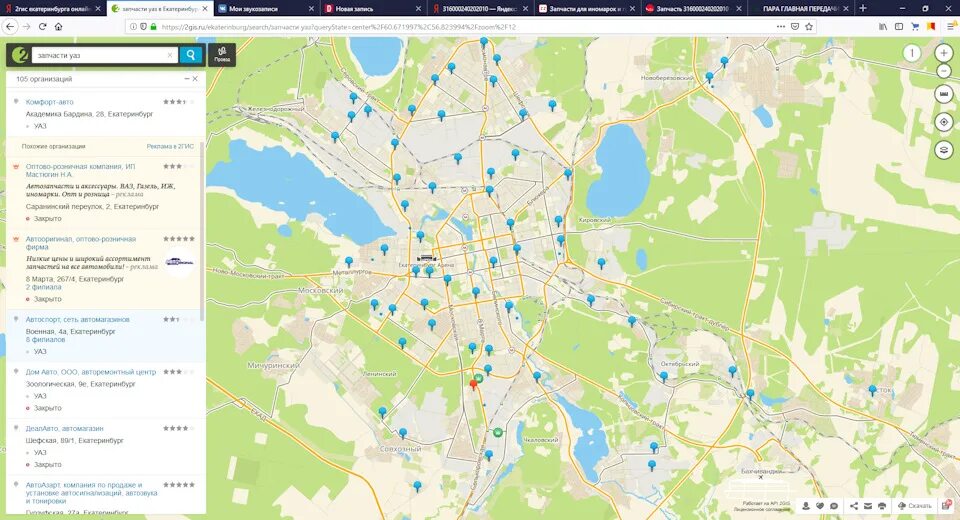The width and height of the screenshot is (960, 520).
Task: Click the 2GIS logo in the search bar
Action: tap(20, 55)
